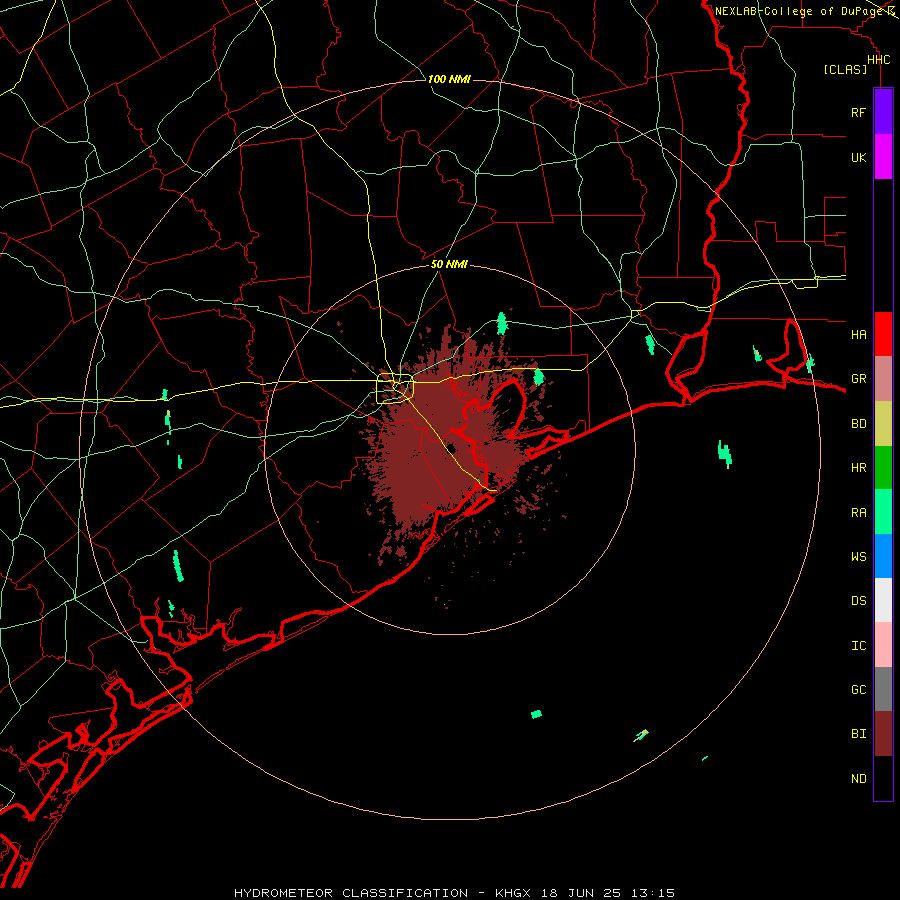
Task: Select the GR pink legend swatch
Action: [x=883, y=379]
